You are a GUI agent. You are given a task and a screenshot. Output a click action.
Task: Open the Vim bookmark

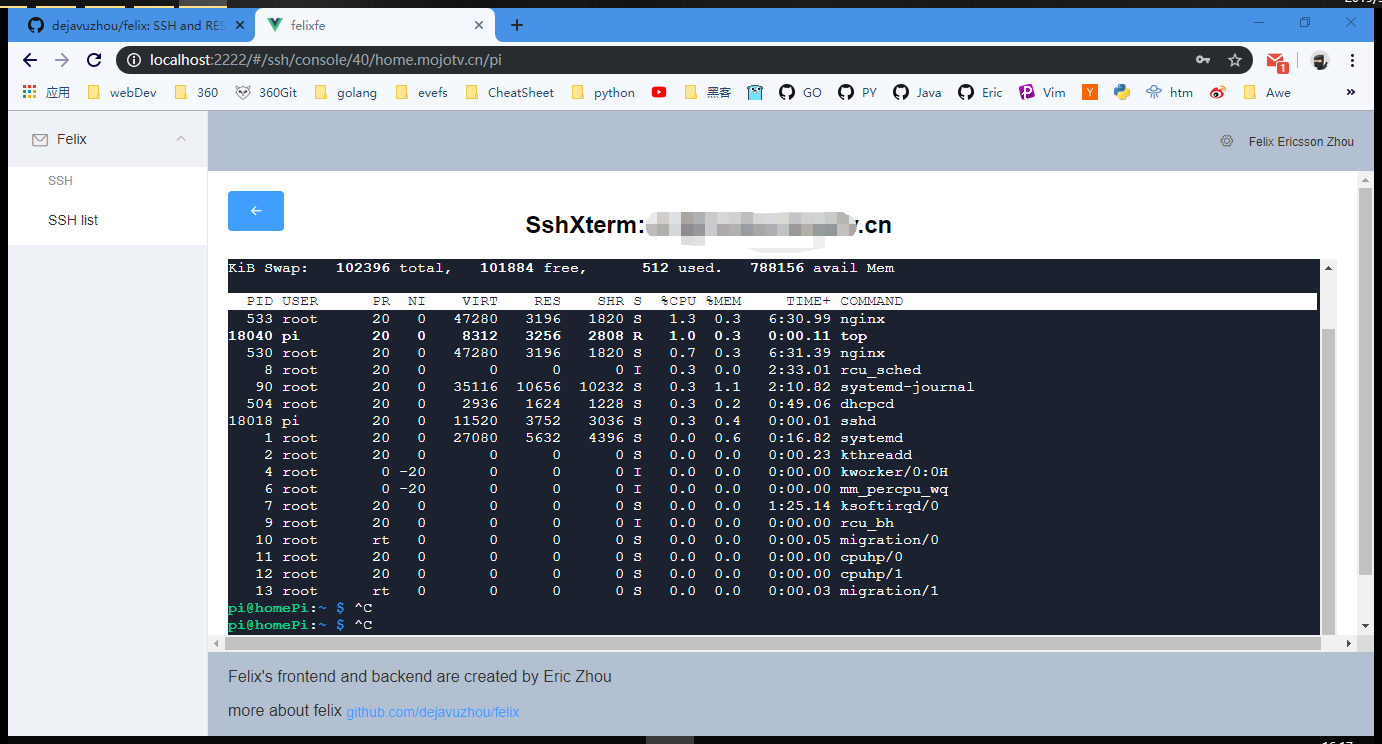pos(1043,92)
